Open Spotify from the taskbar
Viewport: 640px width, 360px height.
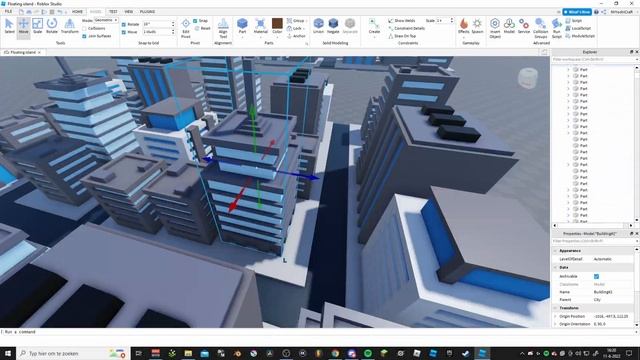(x=368, y=353)
